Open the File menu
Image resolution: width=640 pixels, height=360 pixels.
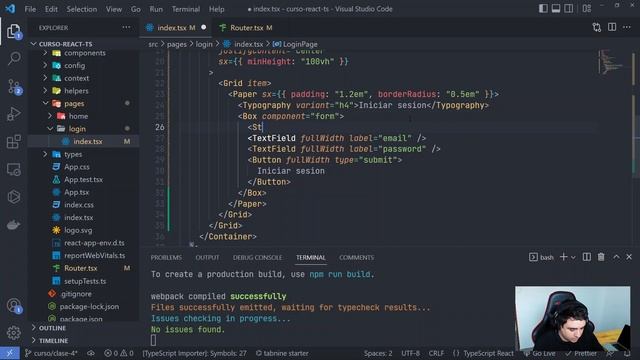tap(30, 9)
